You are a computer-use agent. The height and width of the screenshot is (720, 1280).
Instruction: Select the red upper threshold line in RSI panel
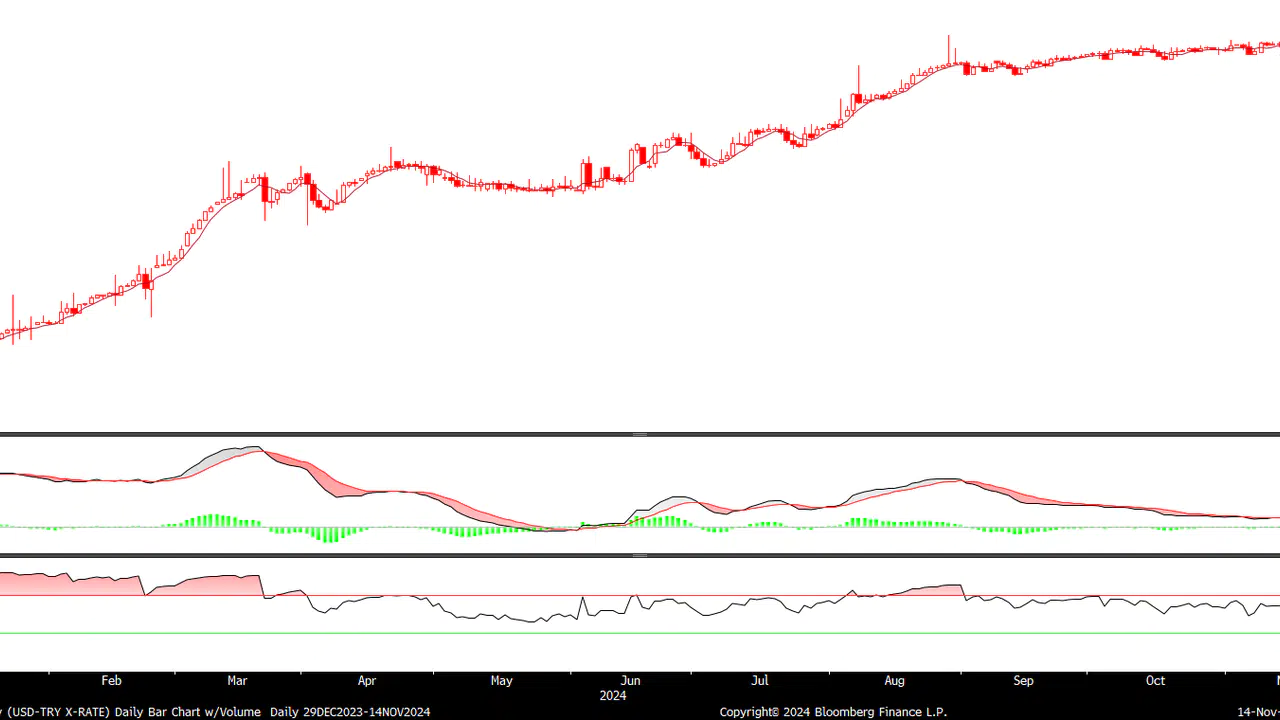[x=640, y=596]
